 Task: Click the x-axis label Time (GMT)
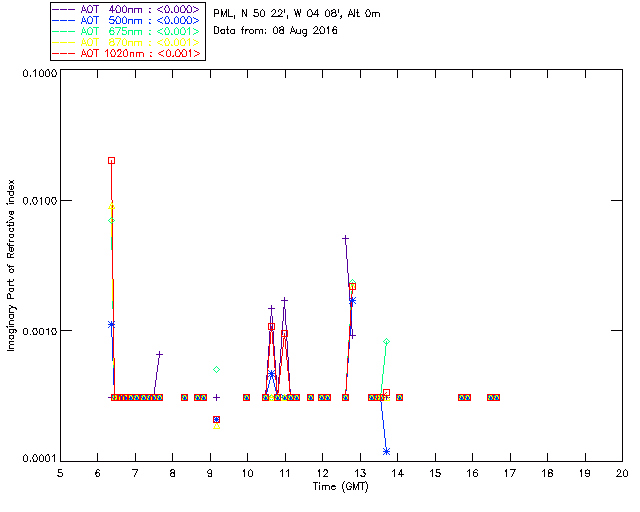click(x=340, y=487)
